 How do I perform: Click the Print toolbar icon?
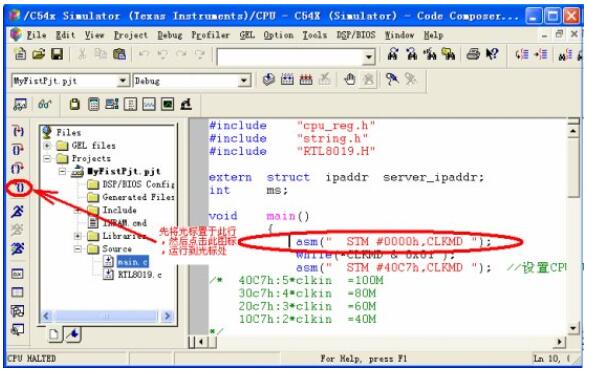tap(473, 54)
